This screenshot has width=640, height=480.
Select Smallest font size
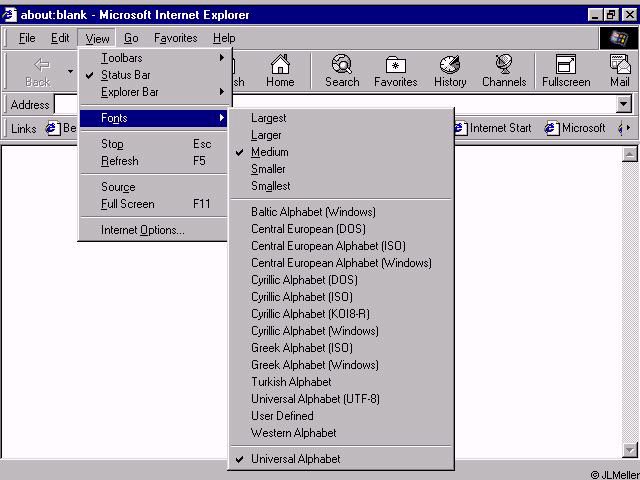pyautogui.click(x=341, y=186)
